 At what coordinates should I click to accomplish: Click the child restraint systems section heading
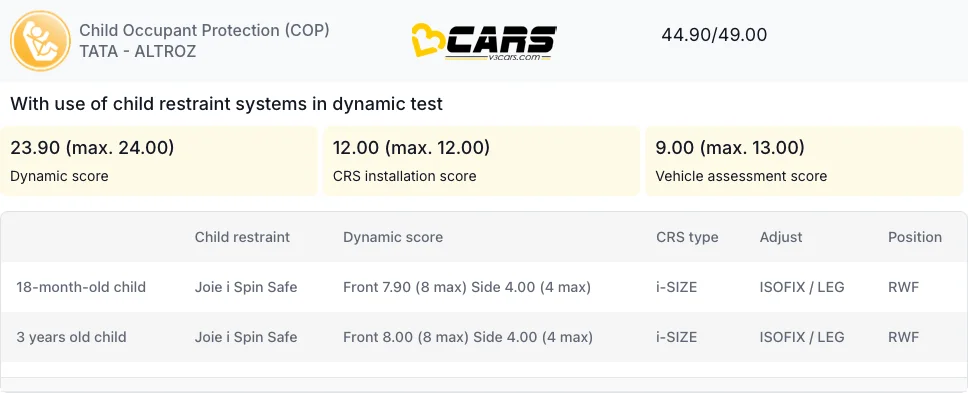(x=227, y=104)
